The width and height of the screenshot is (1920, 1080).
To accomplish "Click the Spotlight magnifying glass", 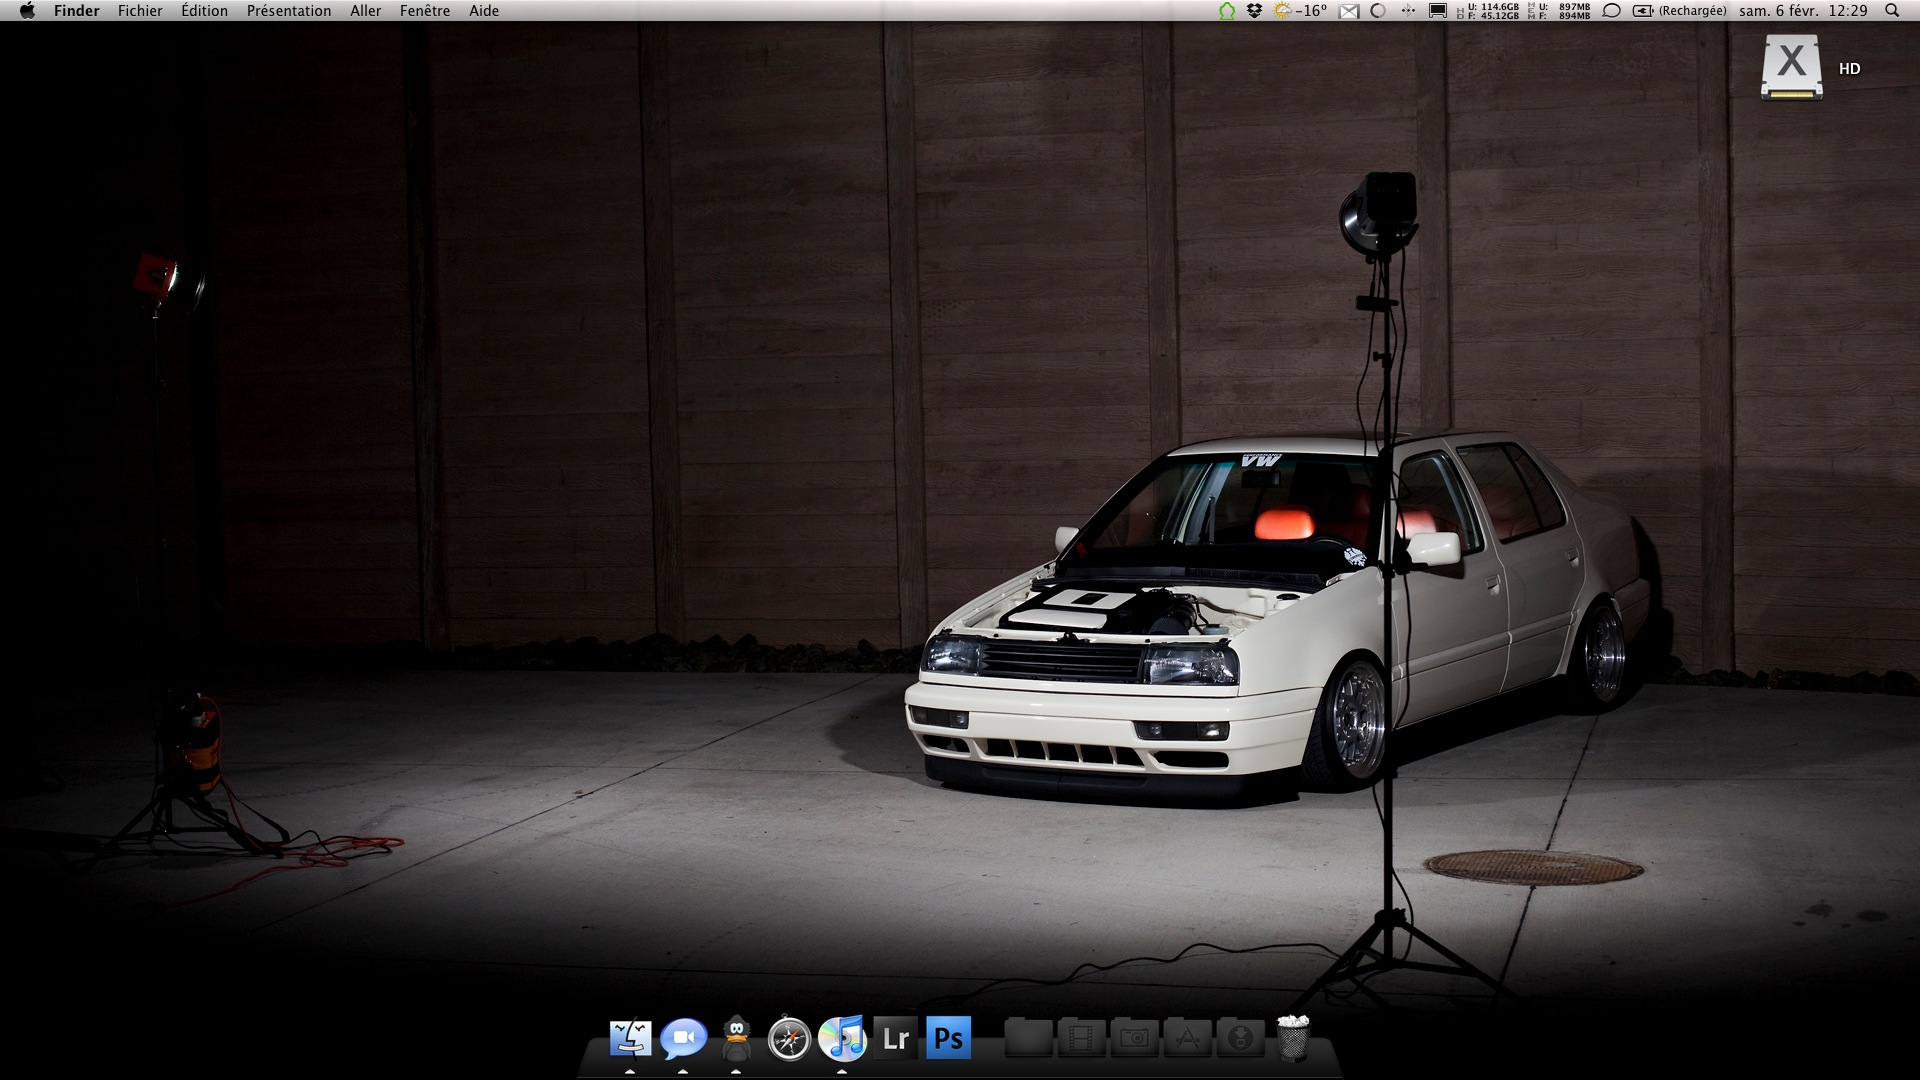I will pos(1891,11).
